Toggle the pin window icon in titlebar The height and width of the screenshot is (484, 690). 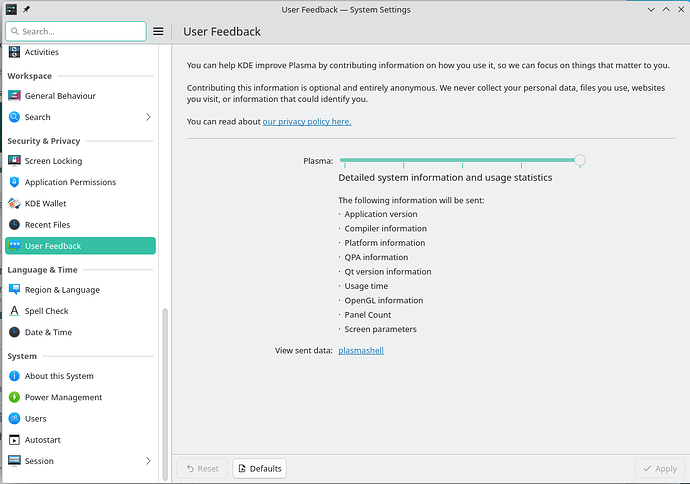click(26, 9)
